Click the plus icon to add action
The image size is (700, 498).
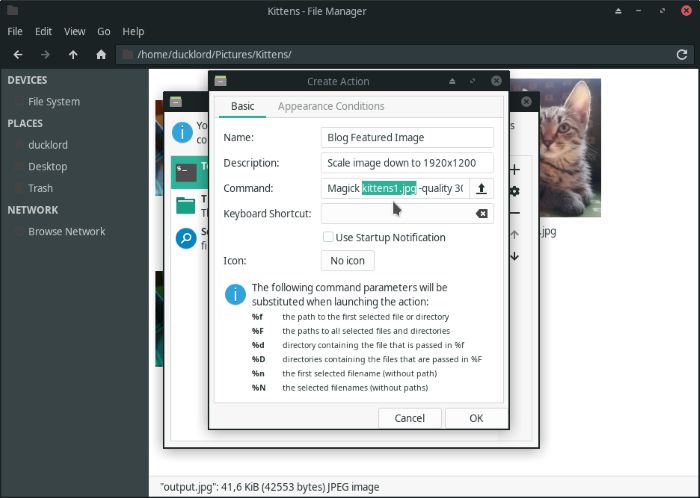[x=515, y=170]
